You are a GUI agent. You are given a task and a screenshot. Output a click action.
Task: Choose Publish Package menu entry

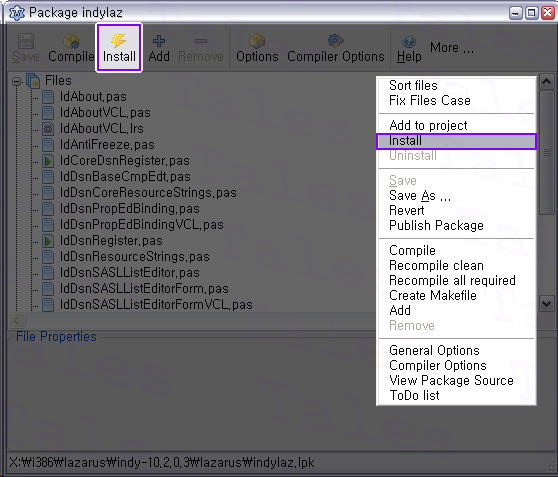(456, 225)
